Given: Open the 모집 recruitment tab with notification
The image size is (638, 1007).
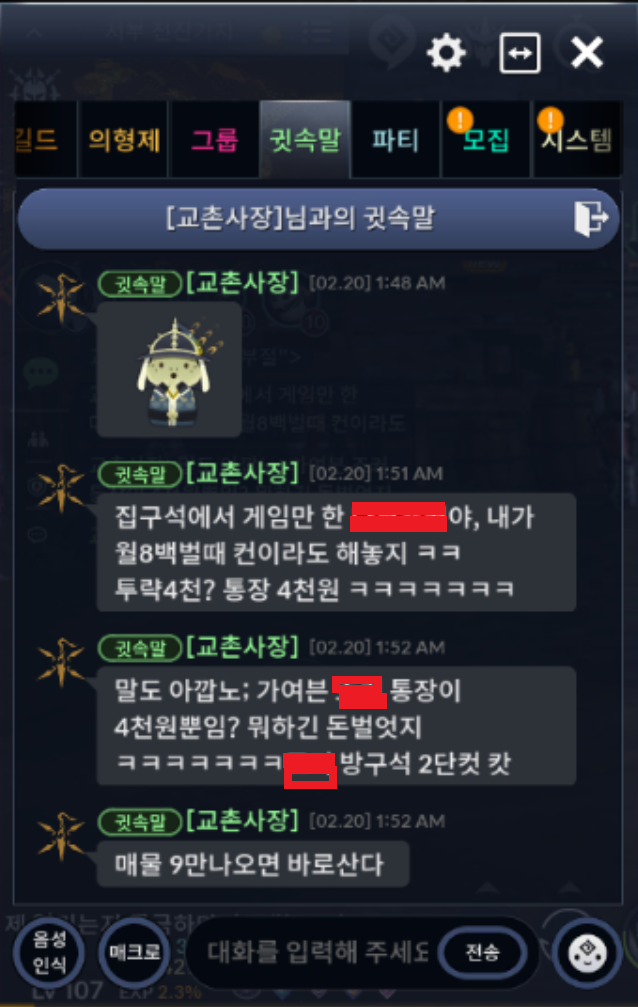Looking at the screenshot, I should (x=486, y=139).
